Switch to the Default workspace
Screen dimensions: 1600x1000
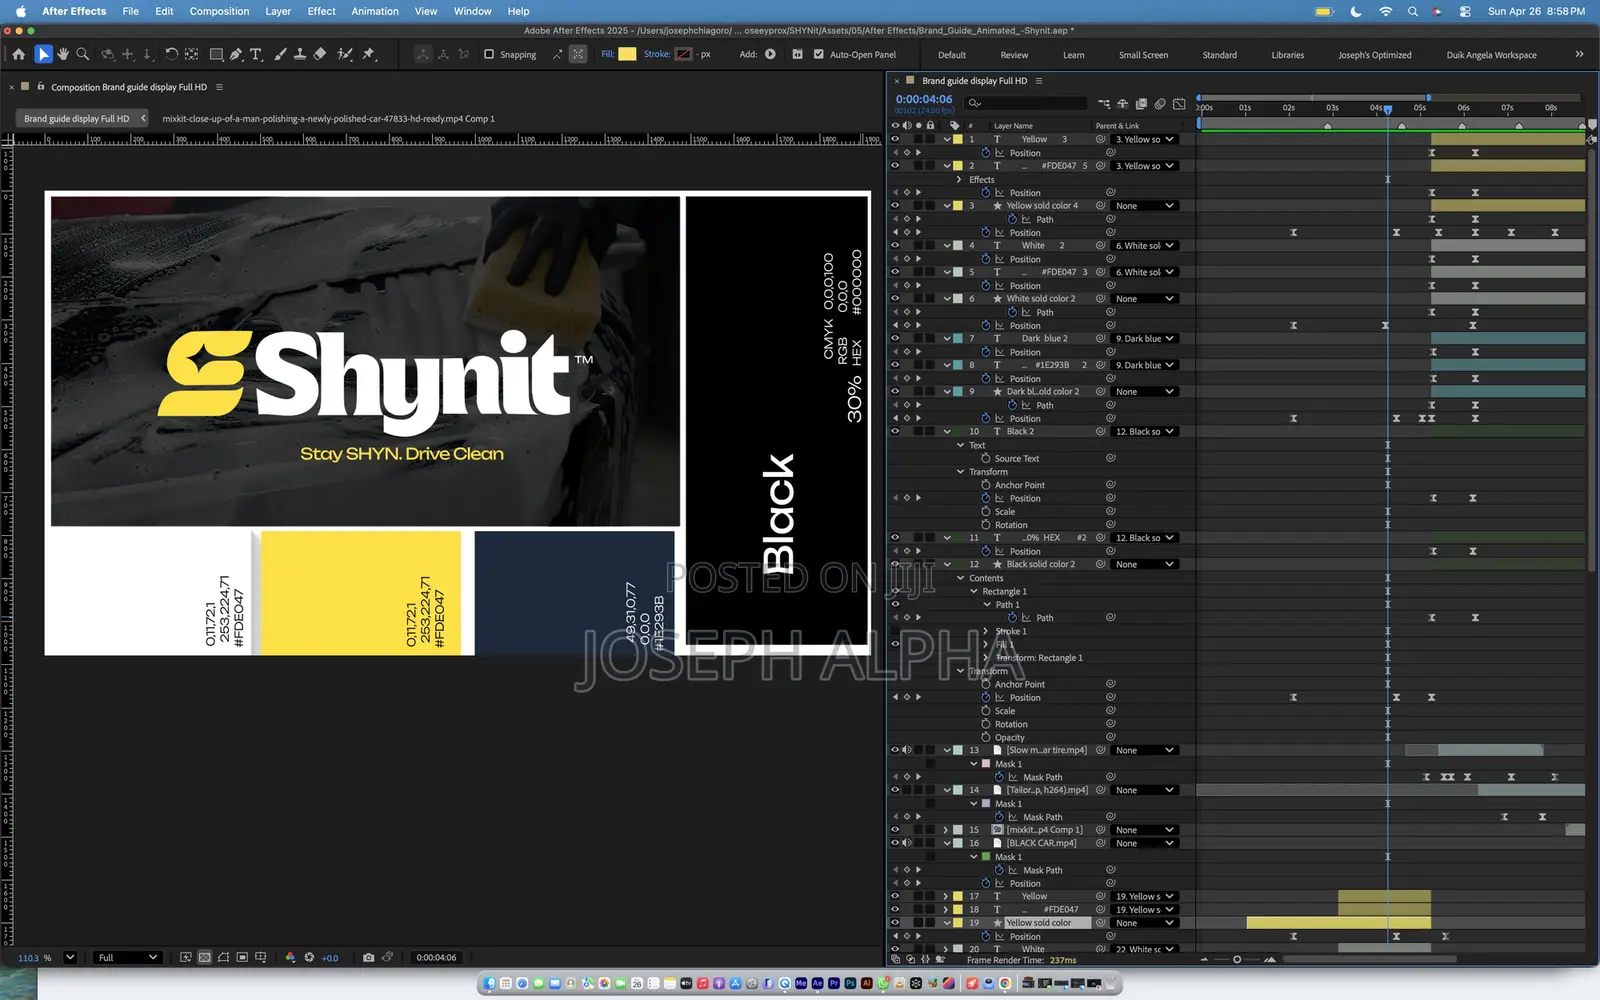coord(952,55)
